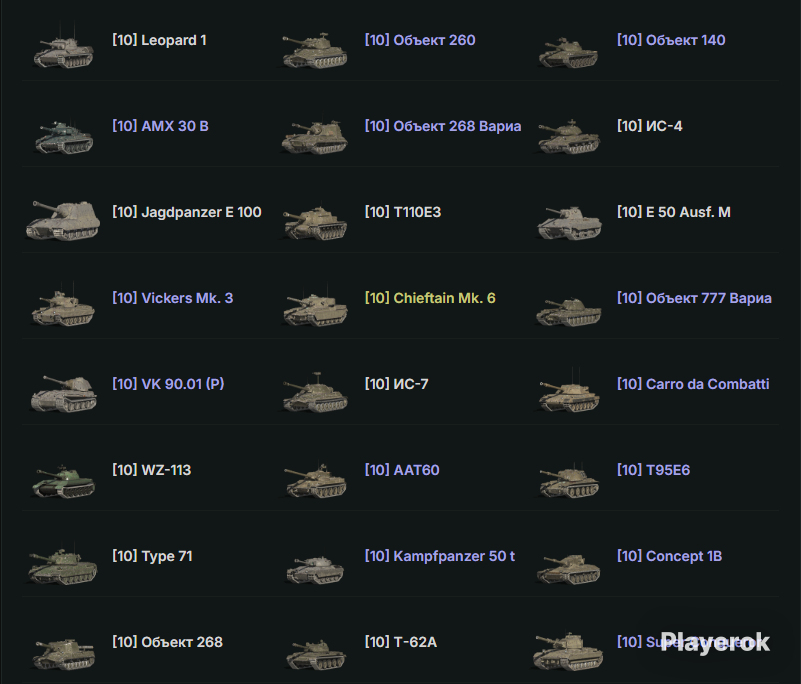Screen dimensions: 801x684
Task: Follow the [10] AMX 30 B link
Action: (x=160, y=126)
